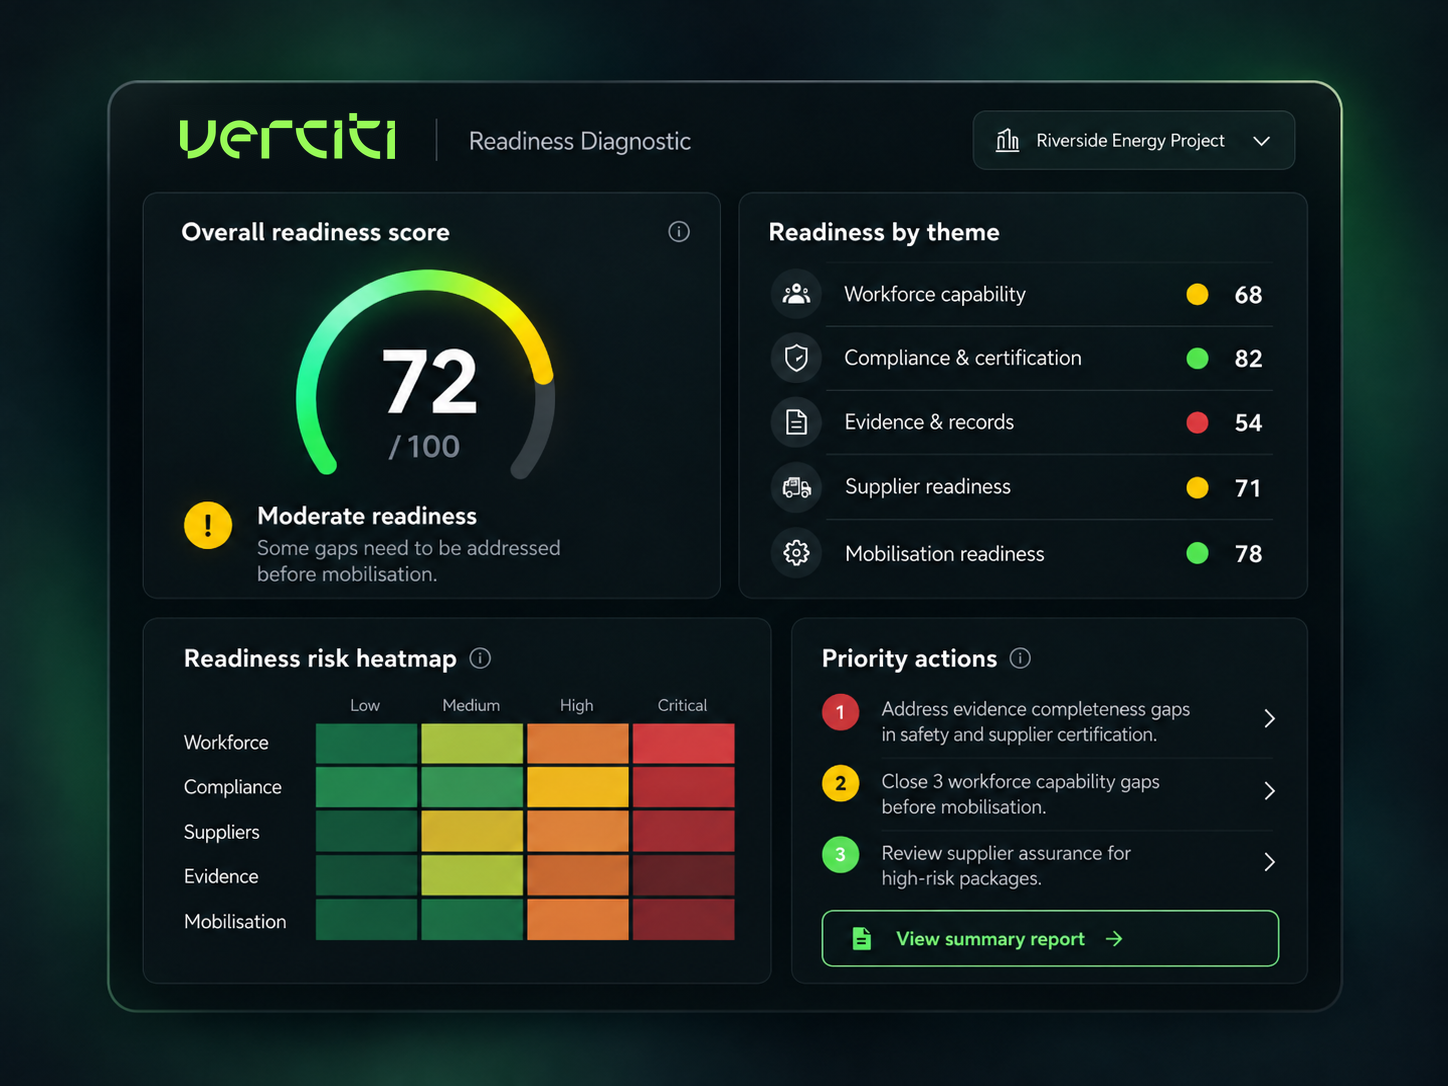Click the yellow number 2 priority badge
The width and height of the screenshot is (1448, 1086).
tap(840, 783)
